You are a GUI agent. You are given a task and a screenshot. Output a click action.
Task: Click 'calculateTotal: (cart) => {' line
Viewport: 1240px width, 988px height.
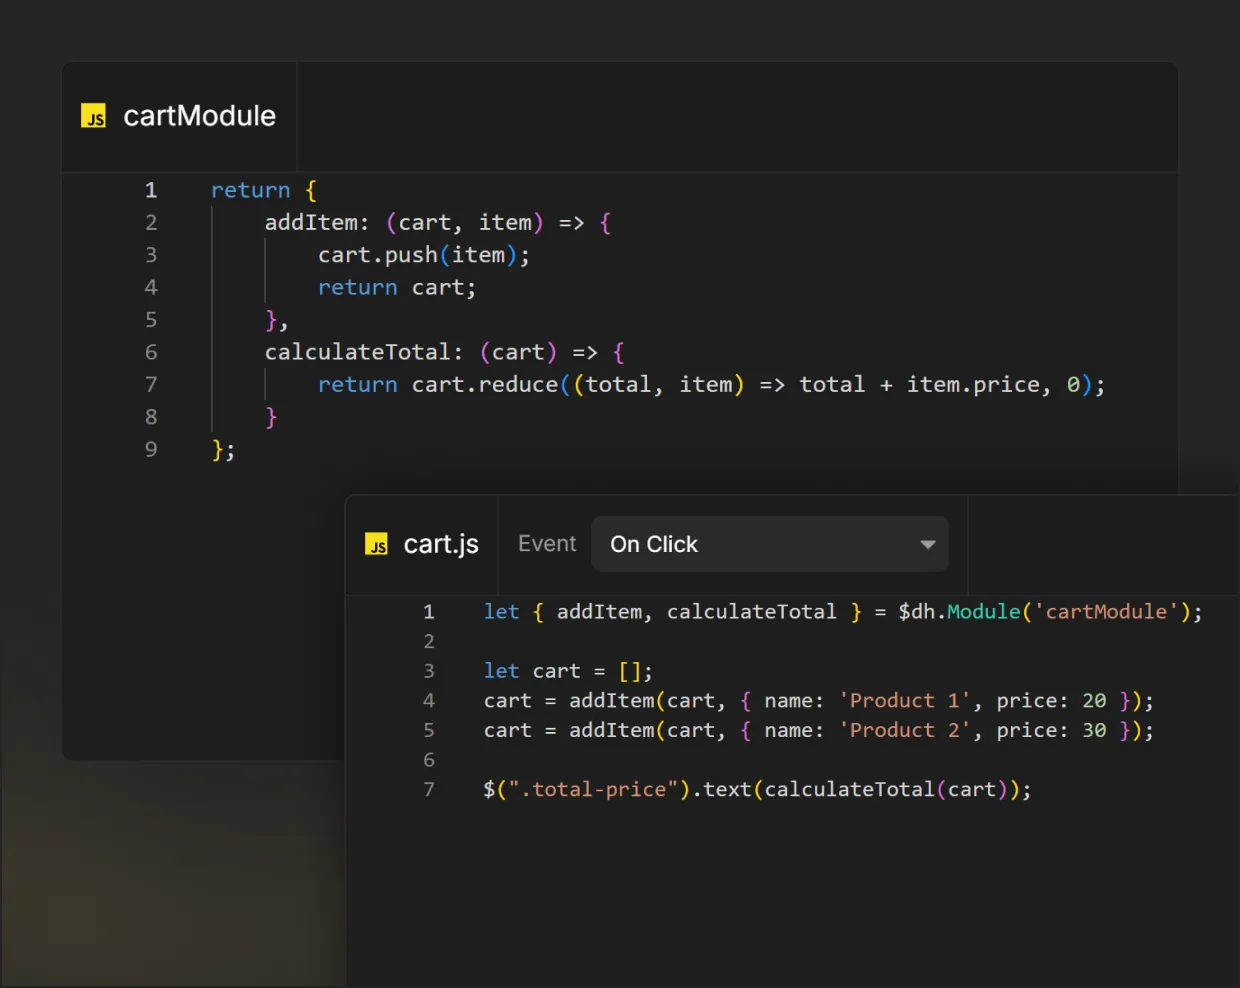tap(445, 352)
